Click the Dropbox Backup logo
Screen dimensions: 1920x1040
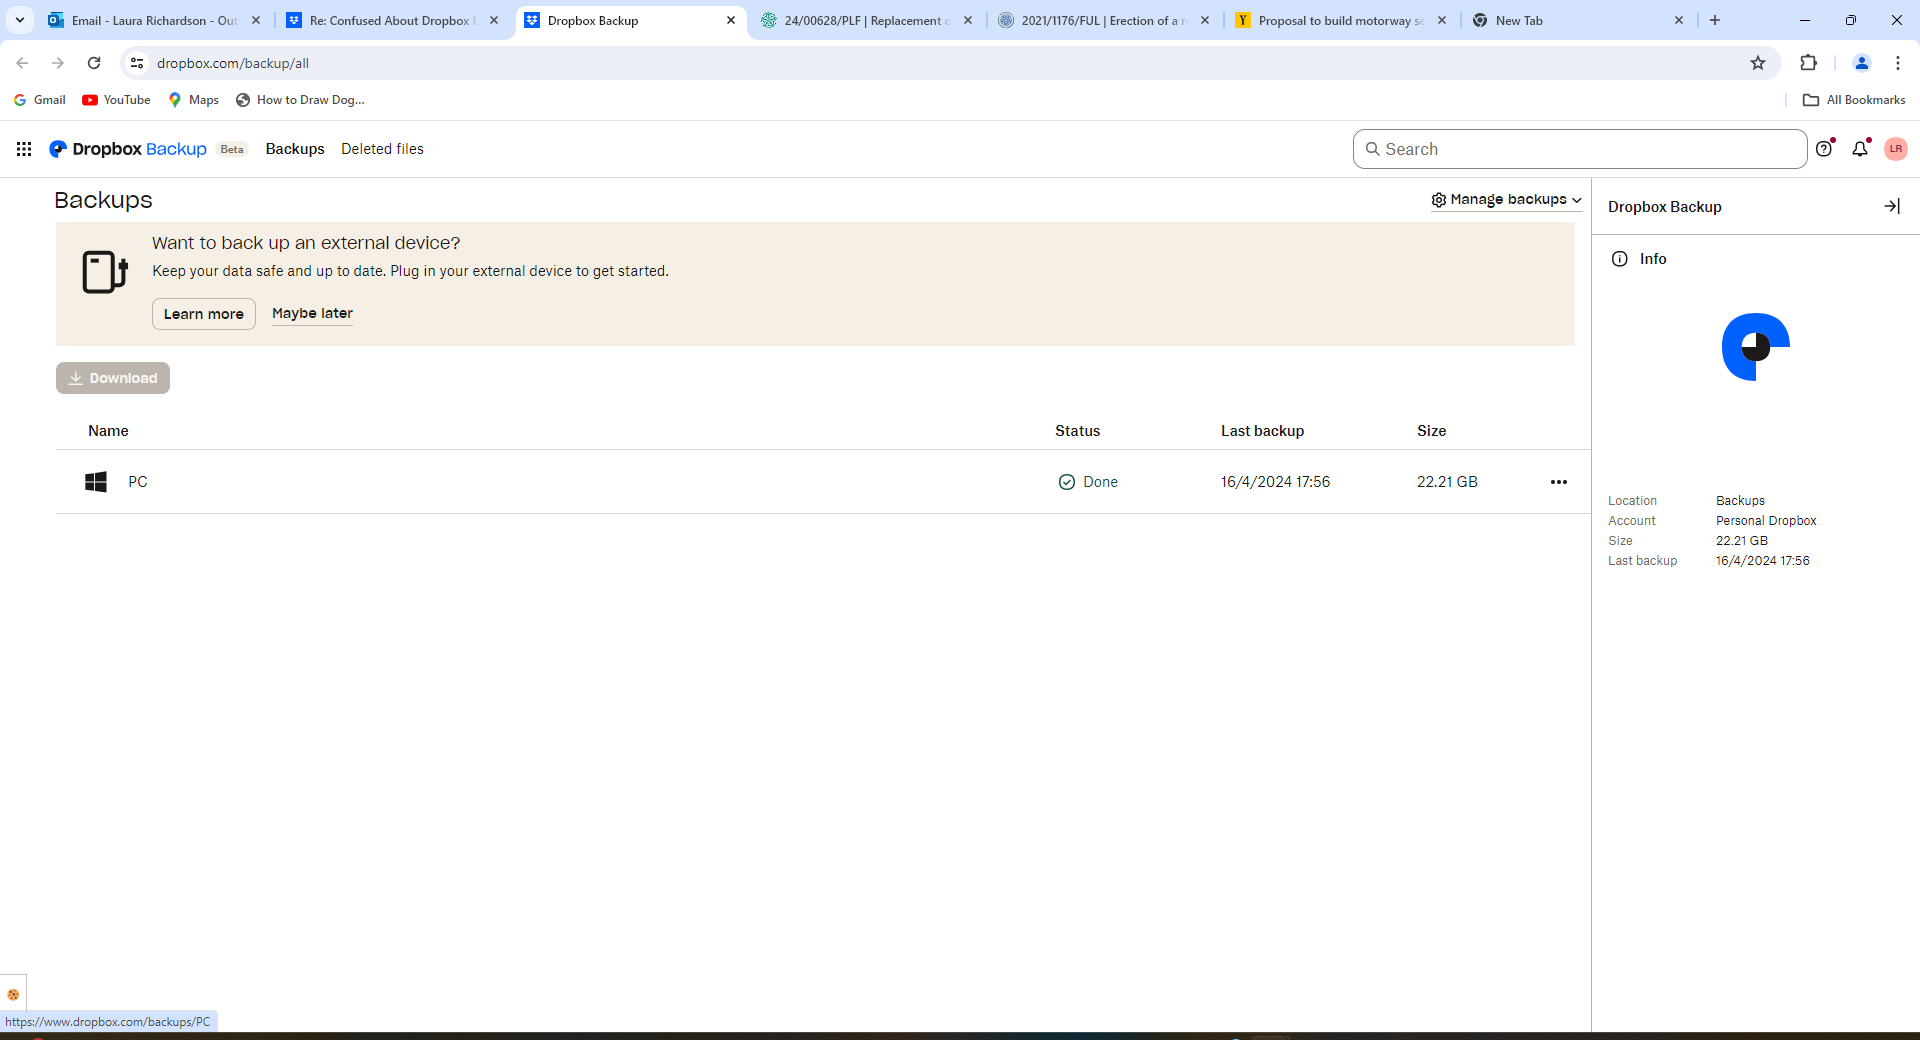[x=128, y=149]
